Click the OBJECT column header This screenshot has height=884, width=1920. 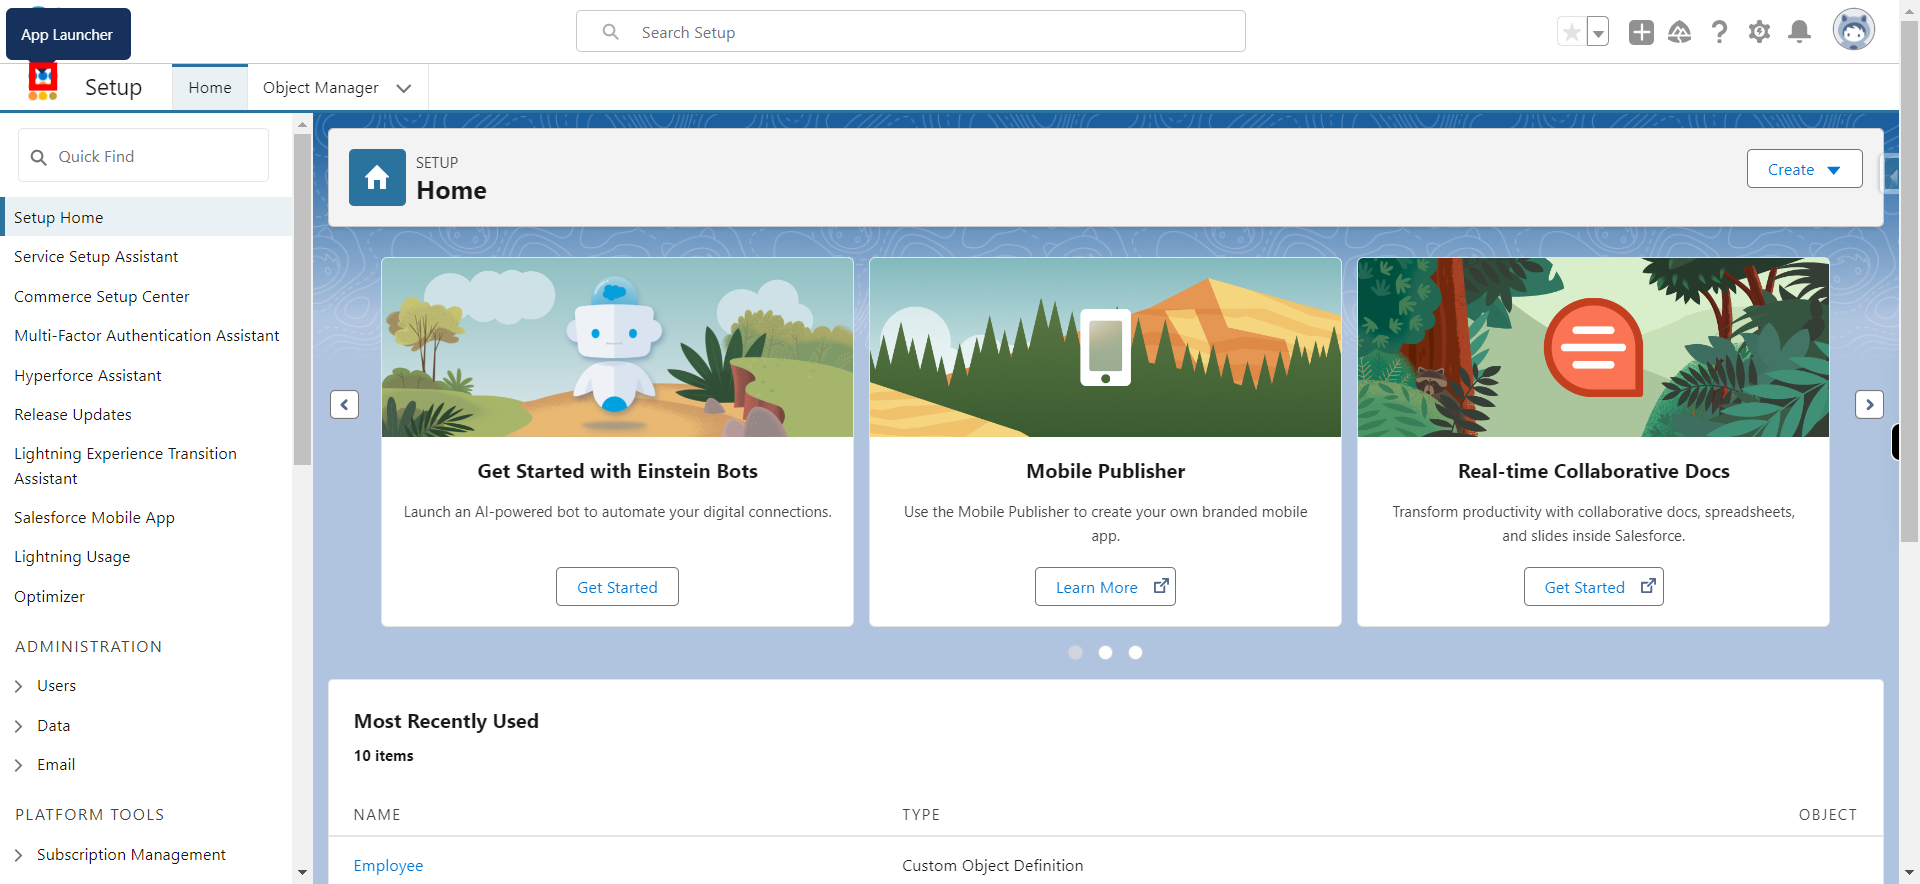click(x=1827, y=815)
